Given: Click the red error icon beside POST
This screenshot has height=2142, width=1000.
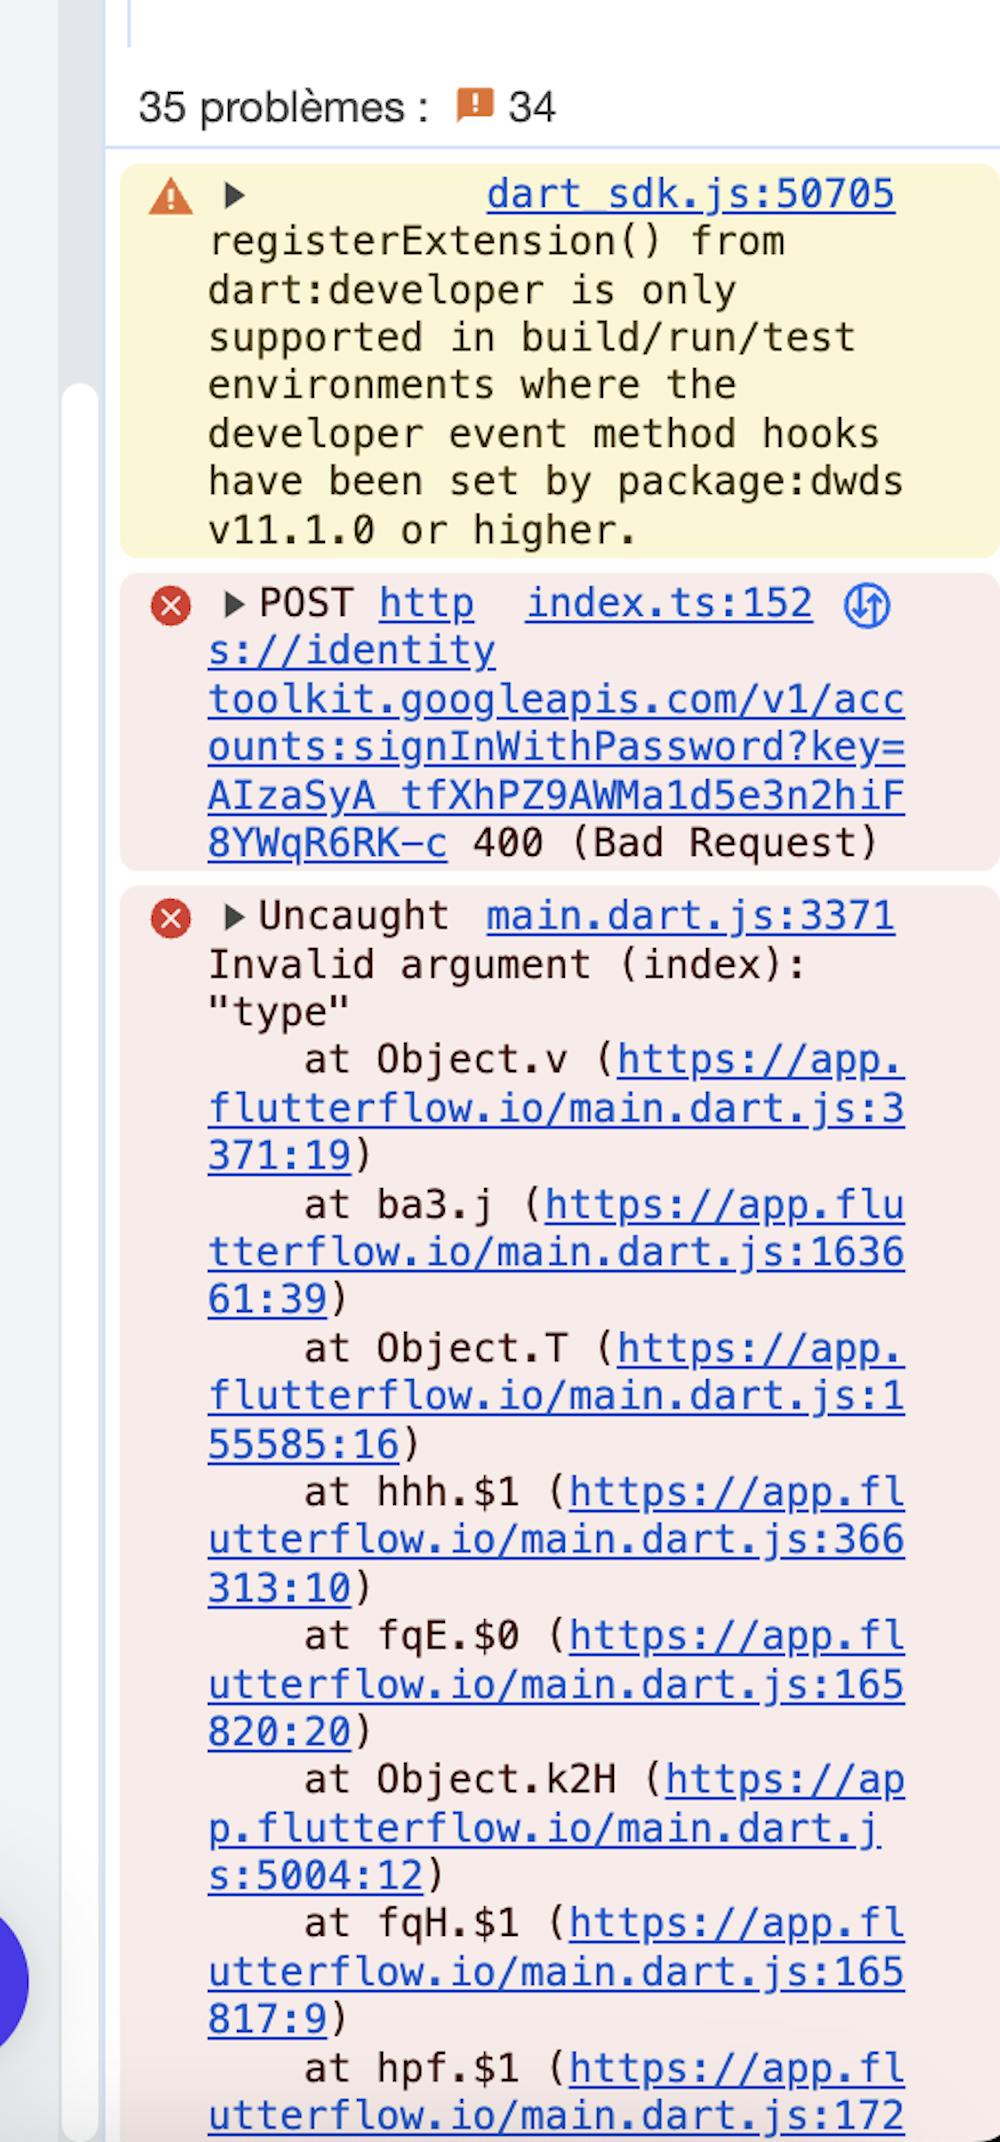Looking at the screenshot, I should click(171, 605).
